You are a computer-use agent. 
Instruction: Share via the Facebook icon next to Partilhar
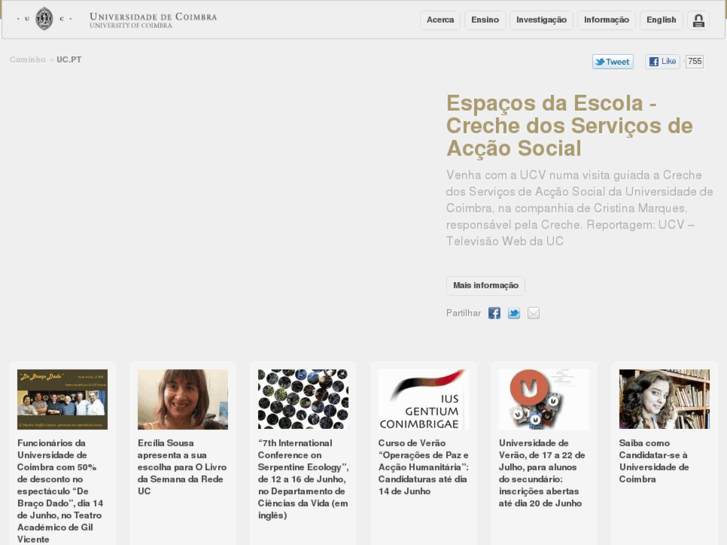(x=494, y=313)
